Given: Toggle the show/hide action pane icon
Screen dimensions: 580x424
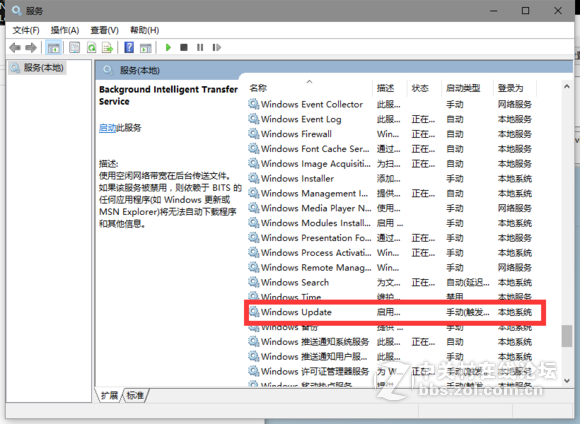Looking at the screenshot, I should (x=146, y=47).
